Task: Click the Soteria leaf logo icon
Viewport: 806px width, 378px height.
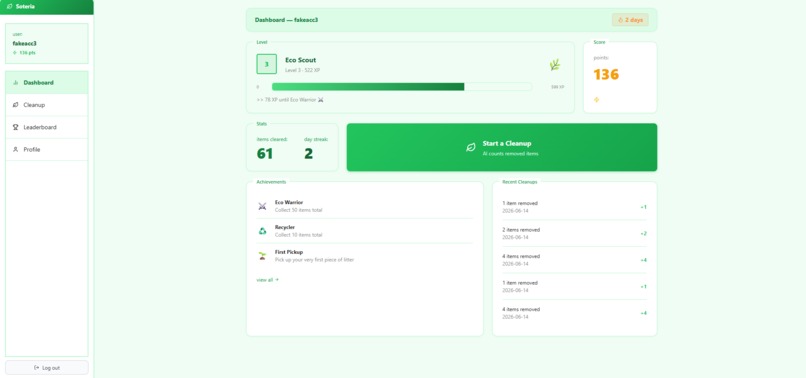Action: (9, 7)
